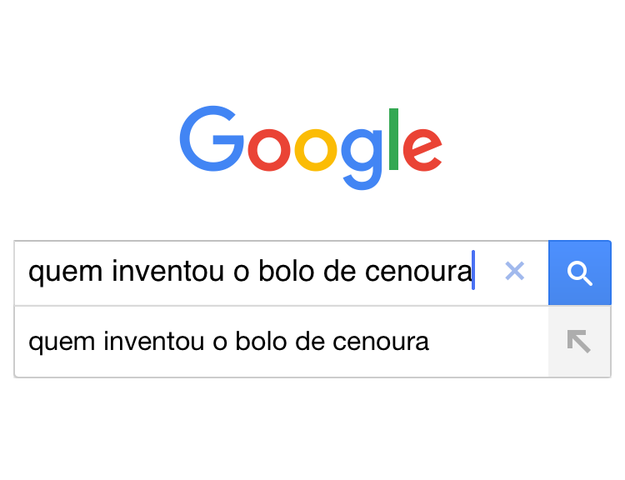Screen dimensions: 625x480
Task: Click the blue capital G in the logo
Action: click(x=212, y=138)
